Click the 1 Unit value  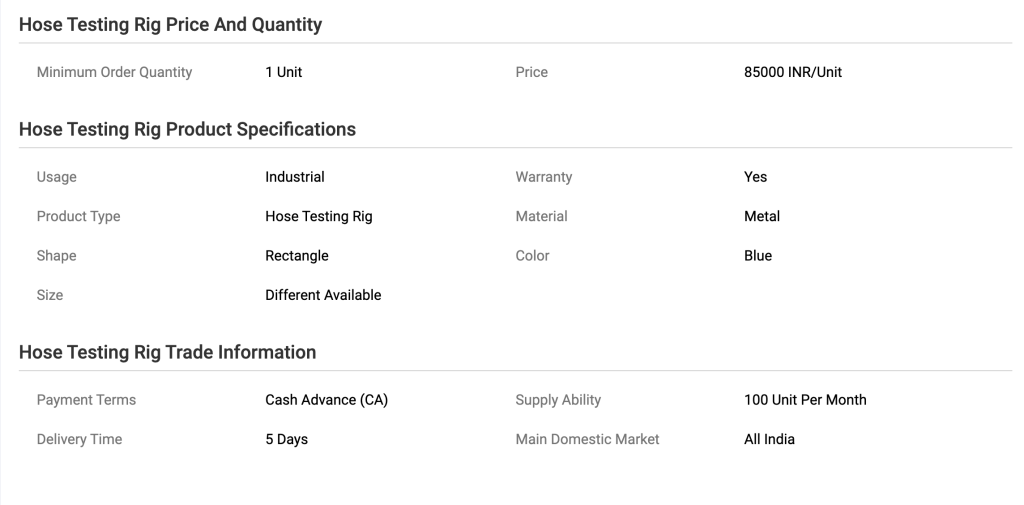coord(283,73)
